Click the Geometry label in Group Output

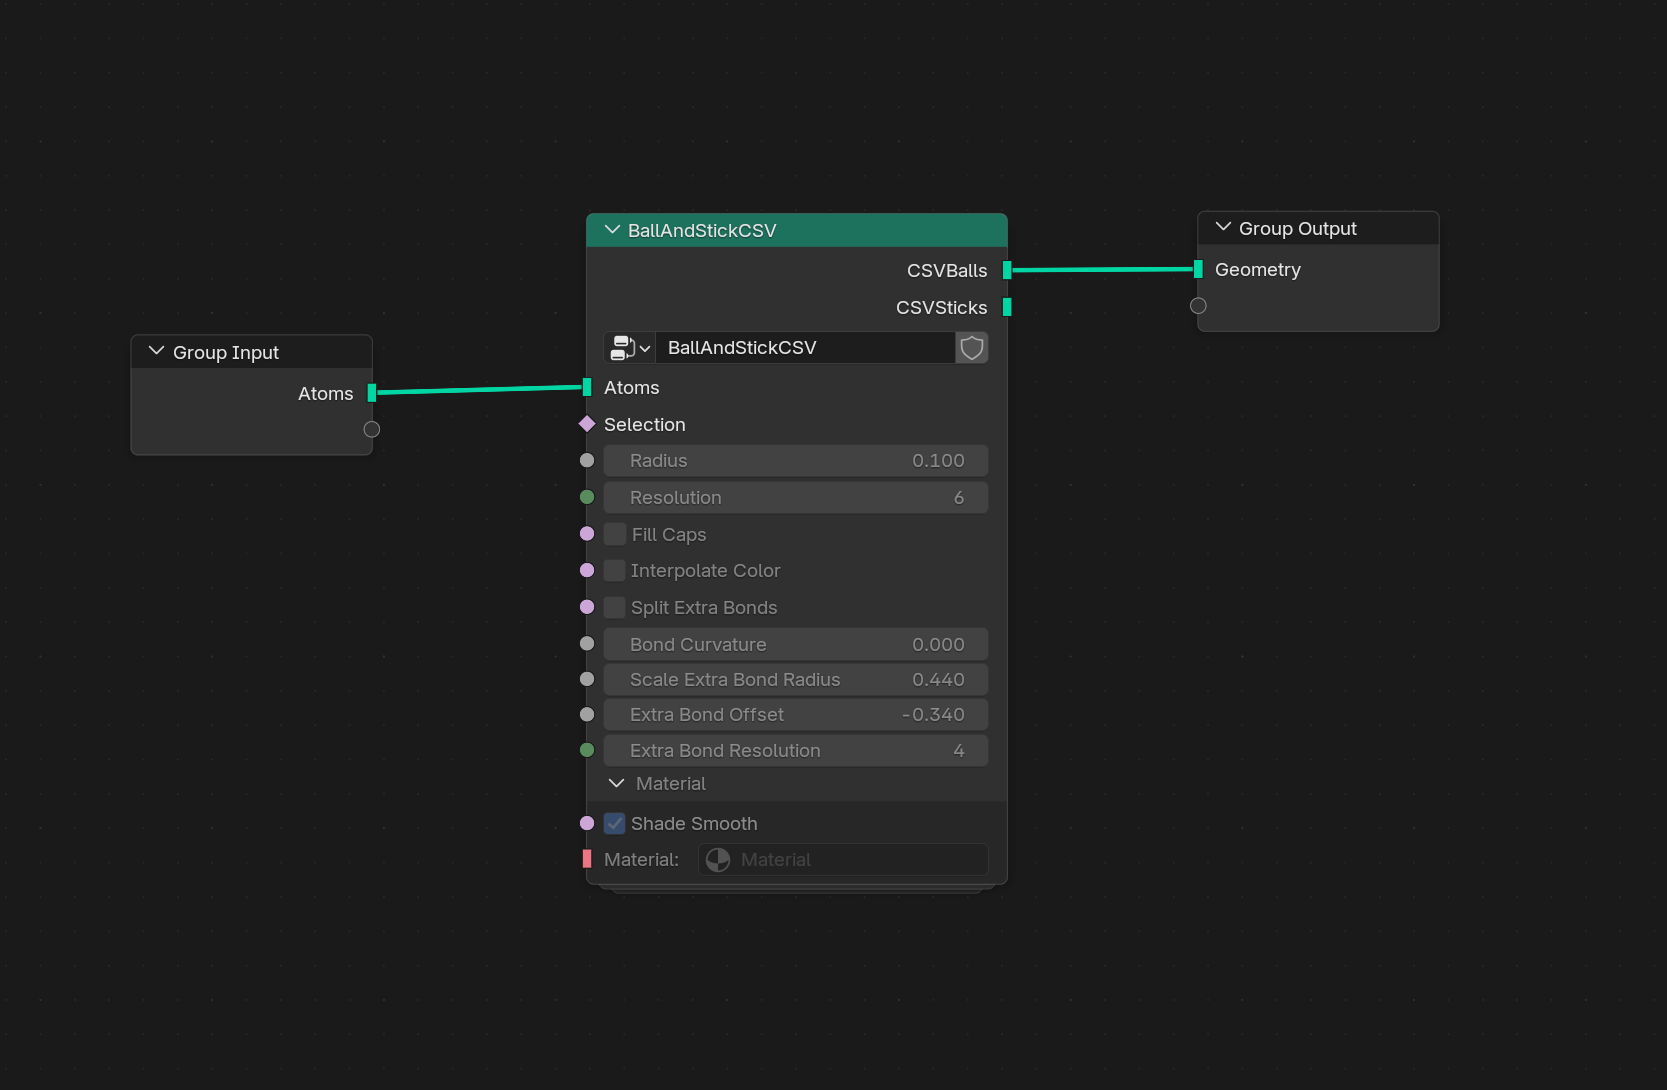click(x=1258, y=270)
